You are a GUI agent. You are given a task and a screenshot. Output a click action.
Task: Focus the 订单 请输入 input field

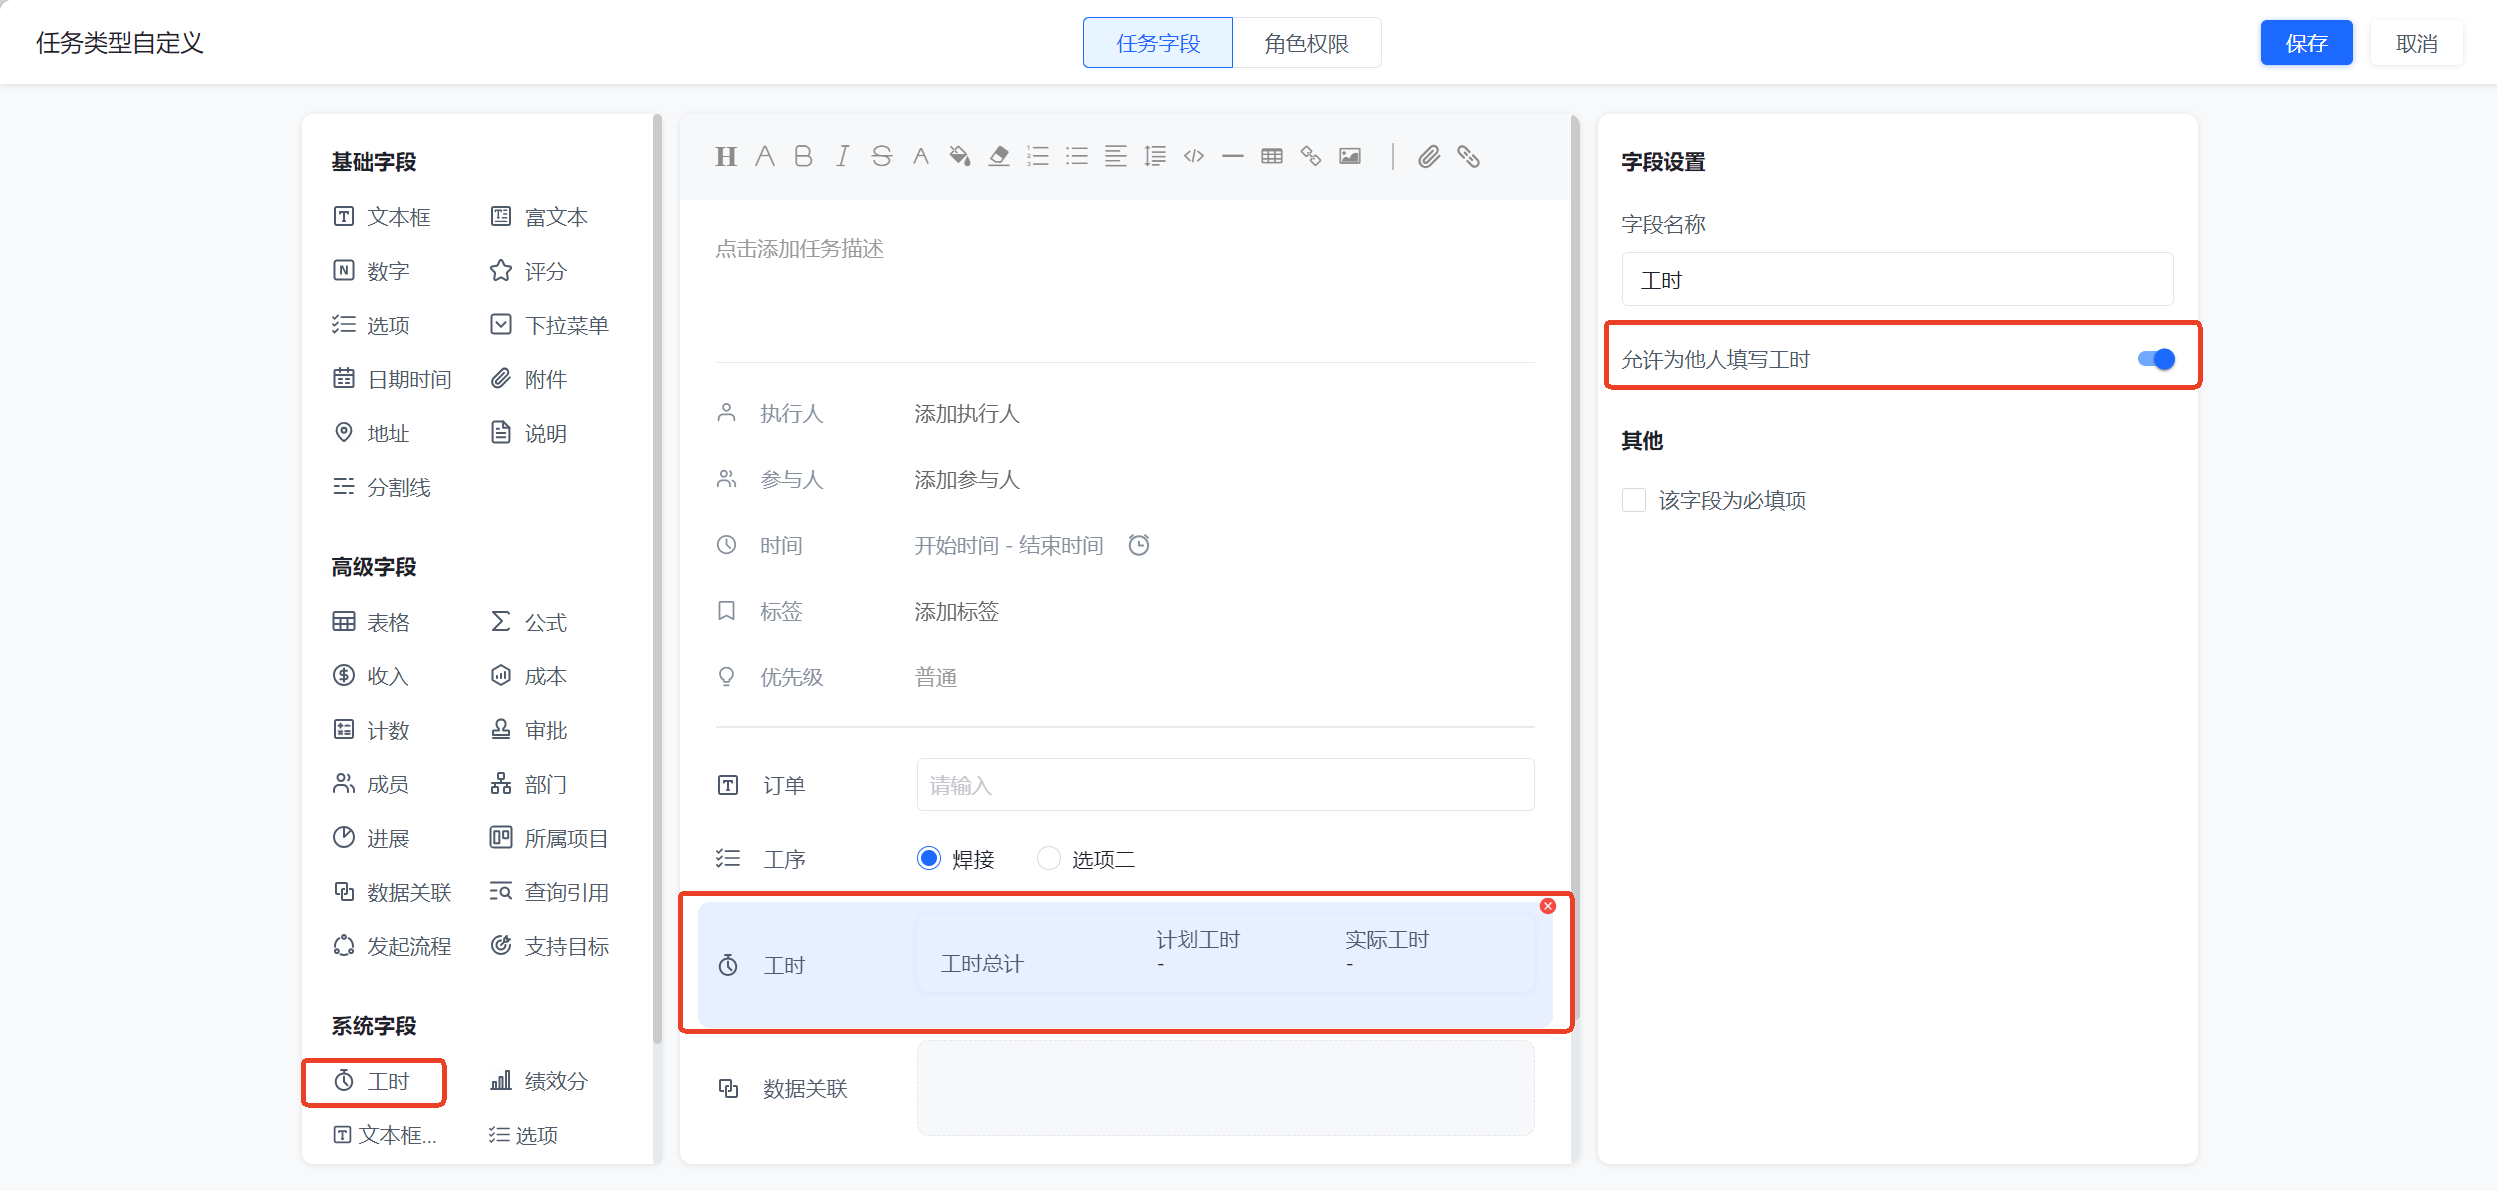(1225, 785)
